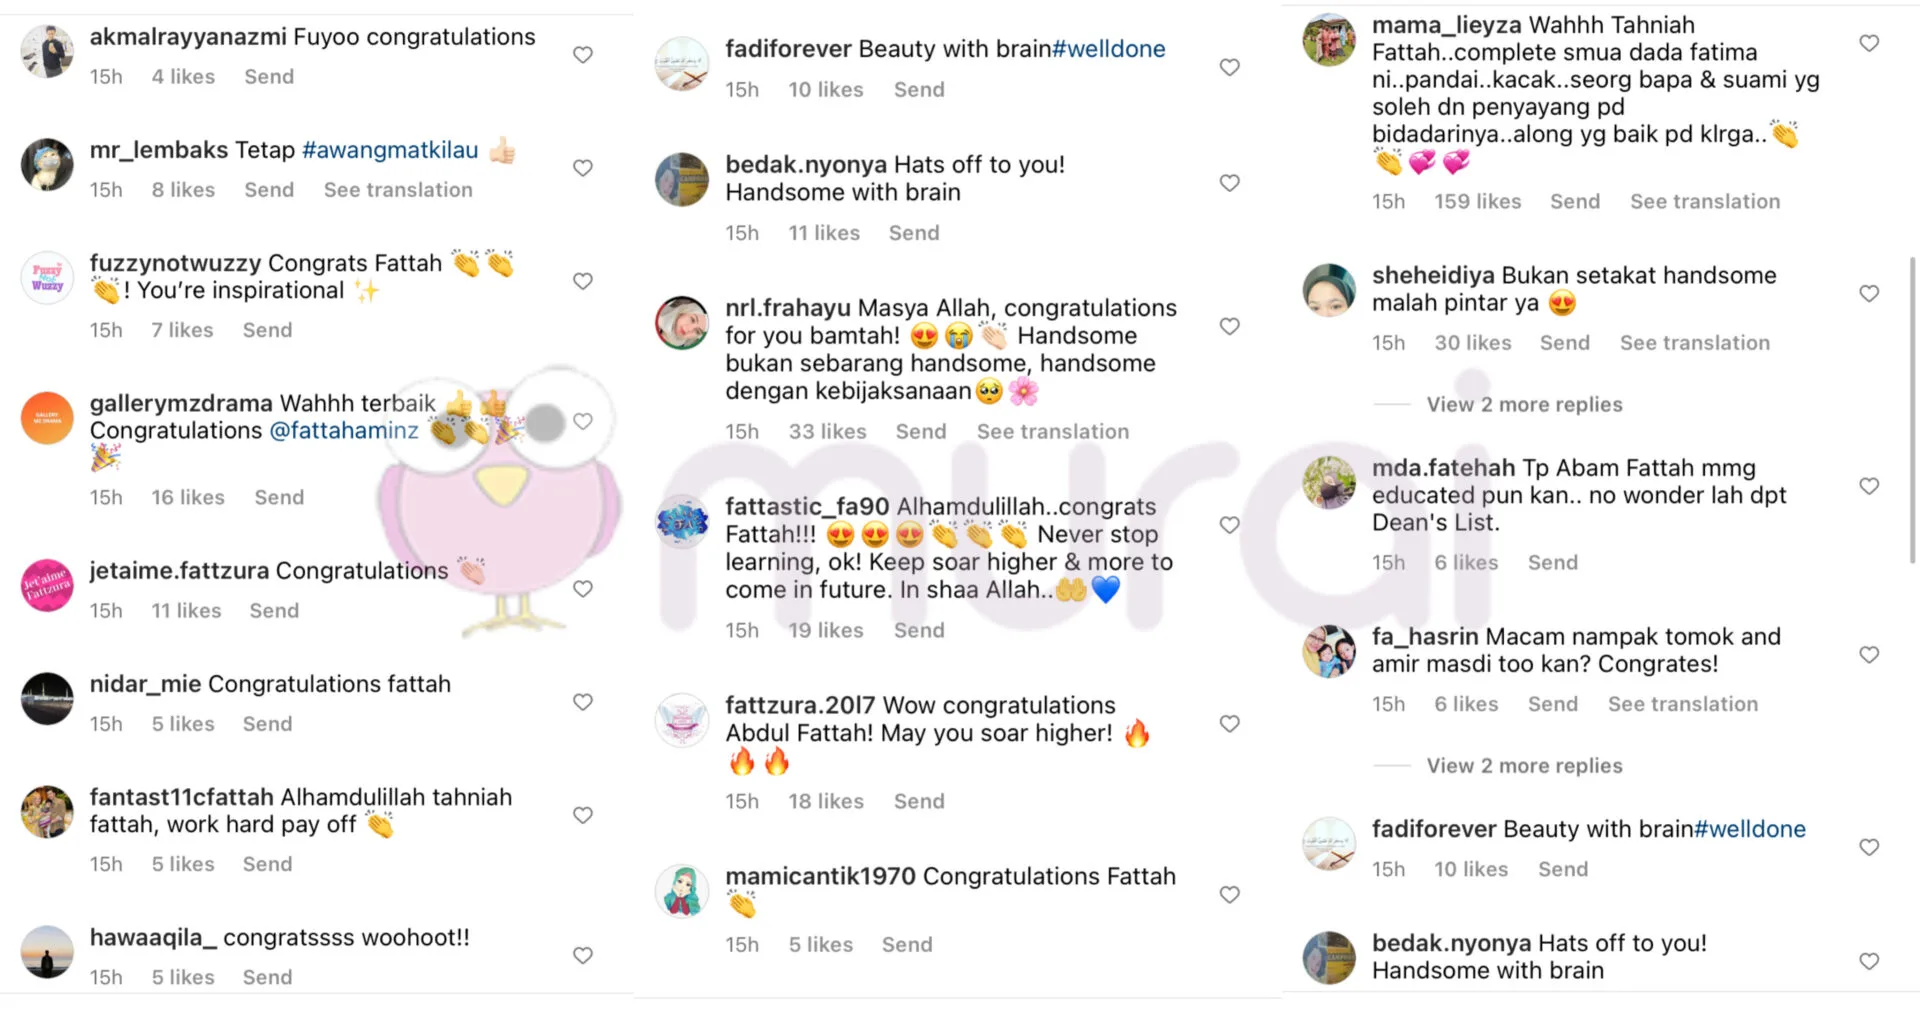Open the @fattahaminz mention link

coord(344,431)
